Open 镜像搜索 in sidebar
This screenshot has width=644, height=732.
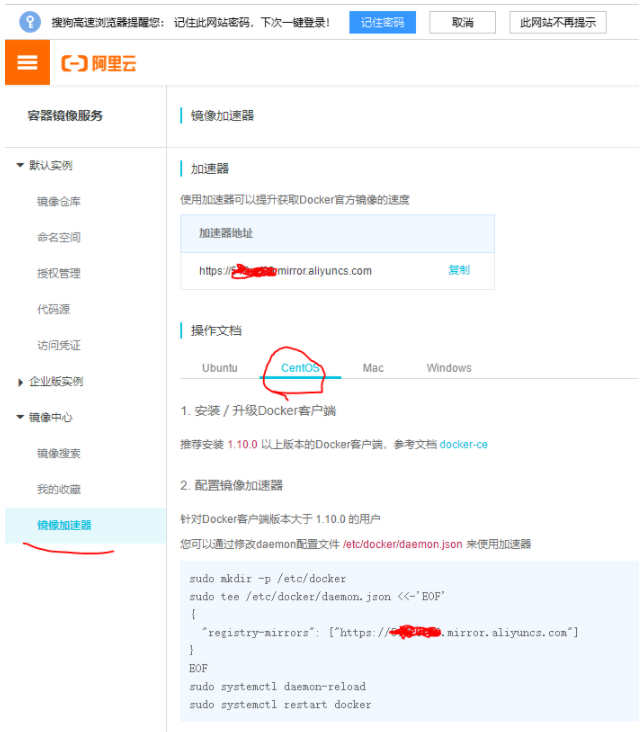coord(59,453)
